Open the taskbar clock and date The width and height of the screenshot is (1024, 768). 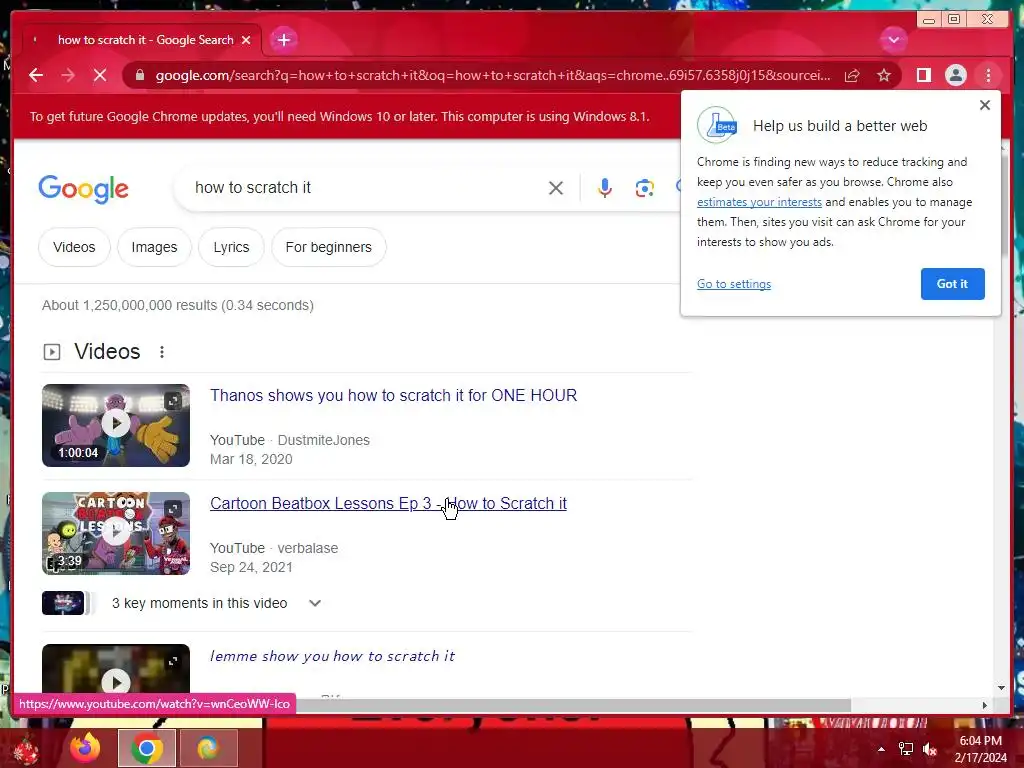[981, 749]
